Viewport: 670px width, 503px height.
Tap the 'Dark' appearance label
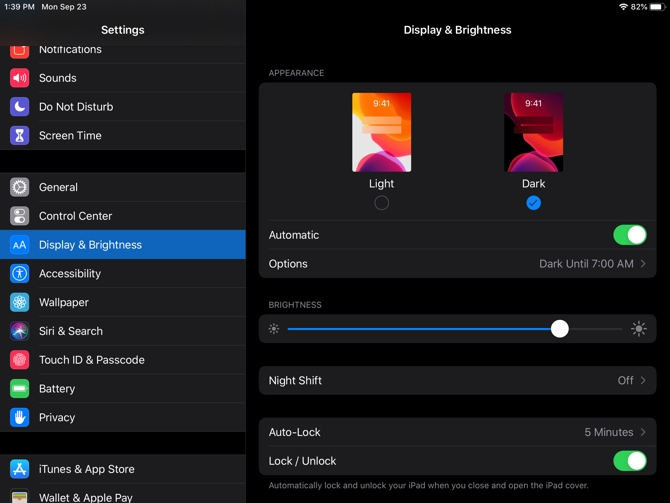(x=533, y=184)
